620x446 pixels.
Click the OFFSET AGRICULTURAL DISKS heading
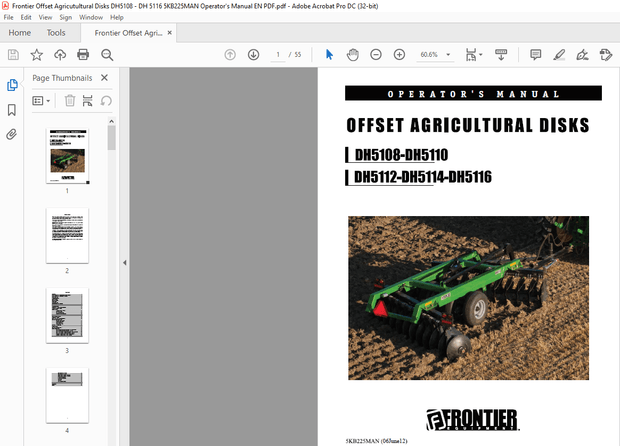(468, 125)
